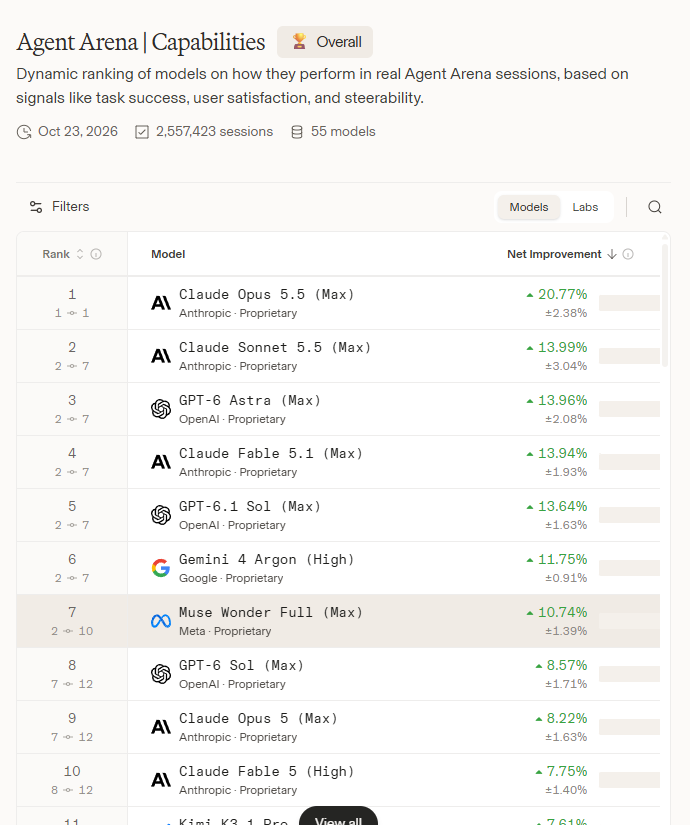
Task: Click the 55 models count
Action: [343, 132]
